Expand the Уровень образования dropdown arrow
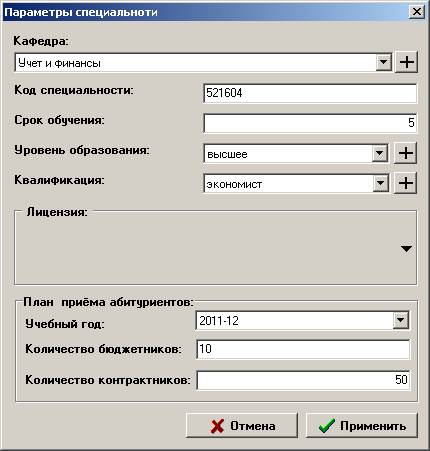This screenshot has height=451, width=430. point(380,153)
